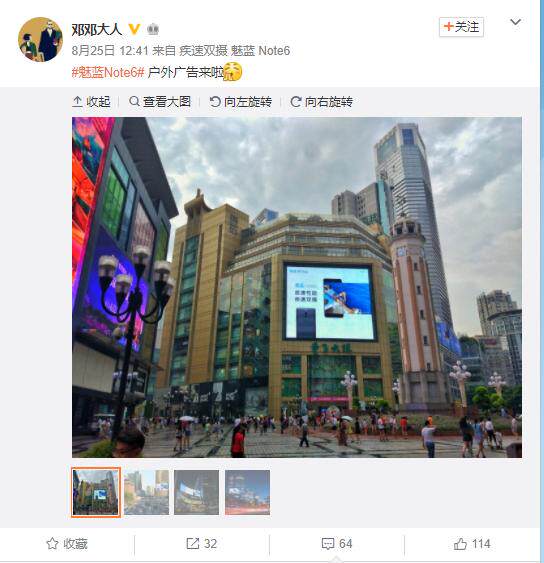Rotate the image right with 向右旋转
This screenshot has height=563, width=544.
pos(321,102)
